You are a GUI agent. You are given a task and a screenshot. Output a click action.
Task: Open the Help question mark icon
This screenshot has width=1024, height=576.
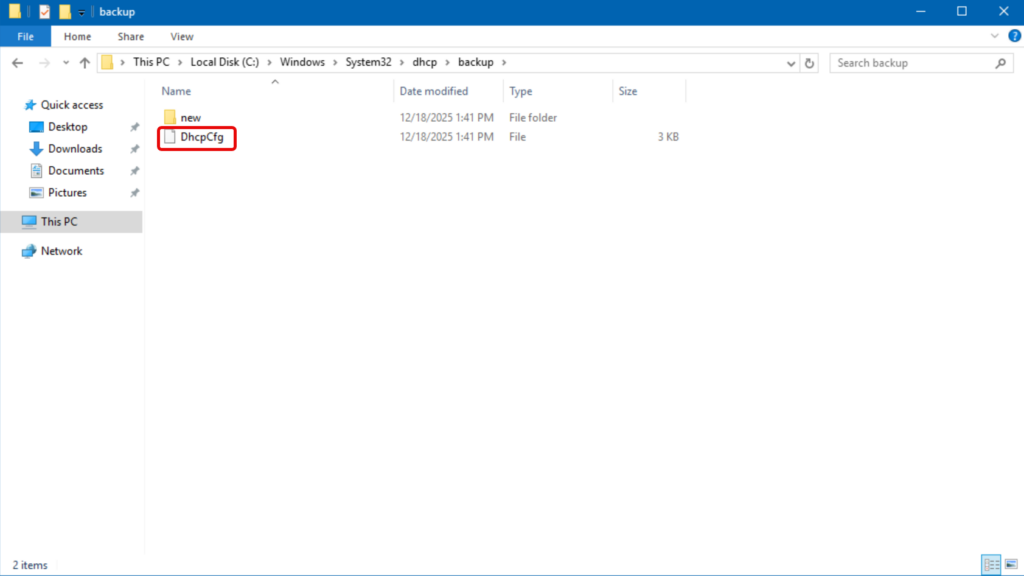tap(1014, 36)
